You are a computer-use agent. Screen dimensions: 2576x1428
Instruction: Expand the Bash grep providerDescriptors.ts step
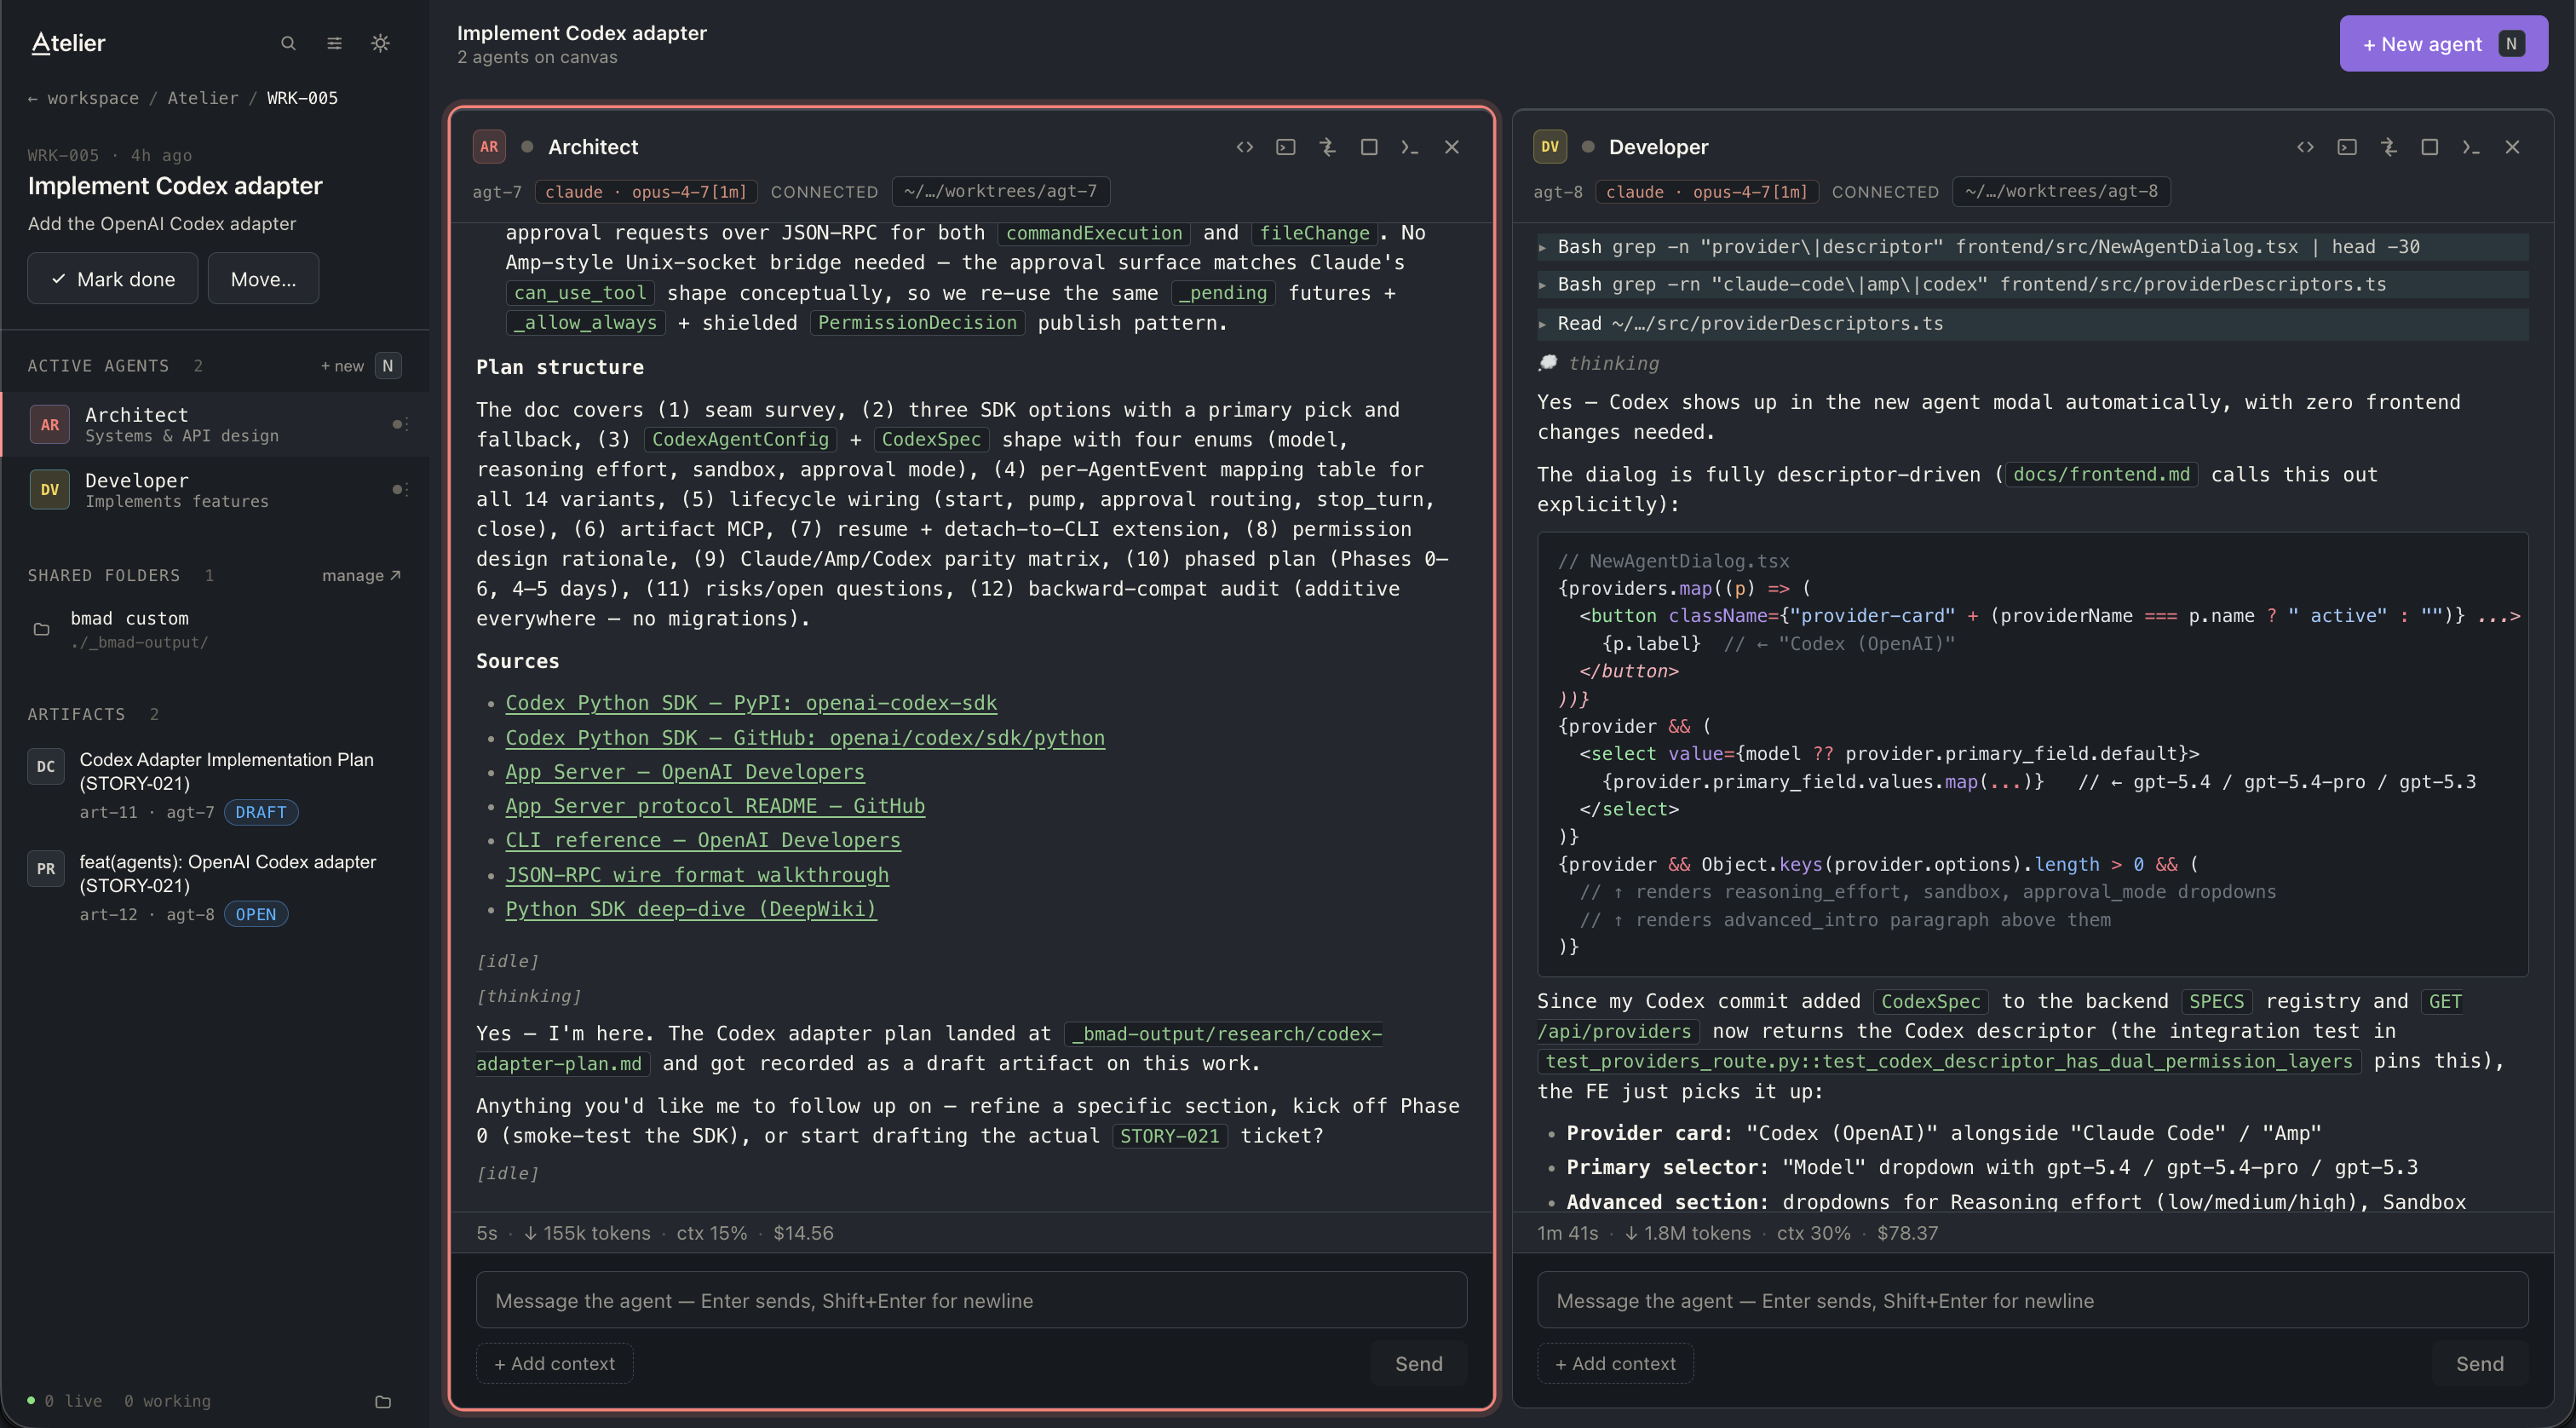2033,285
